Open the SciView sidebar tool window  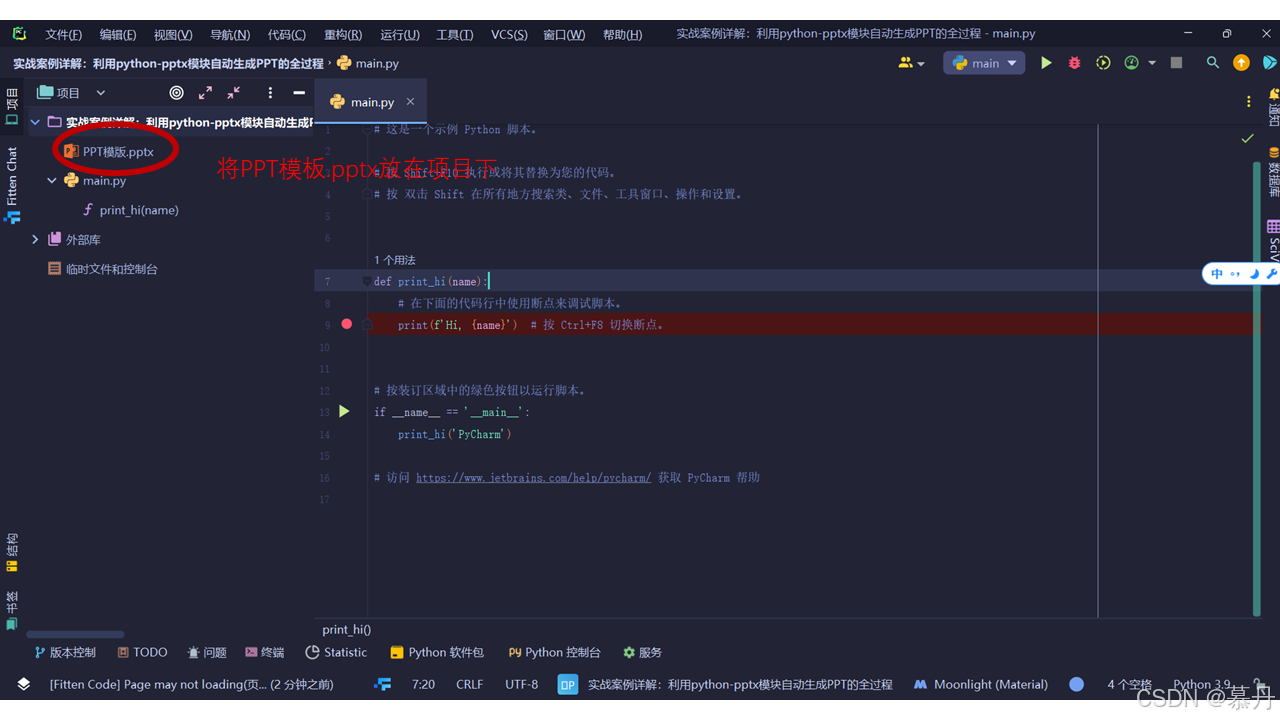[x=1274, y=240]
